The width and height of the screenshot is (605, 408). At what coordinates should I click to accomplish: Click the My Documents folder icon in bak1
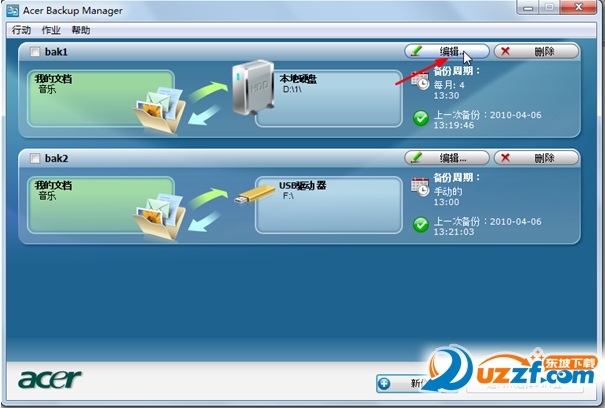click(160, 104)
